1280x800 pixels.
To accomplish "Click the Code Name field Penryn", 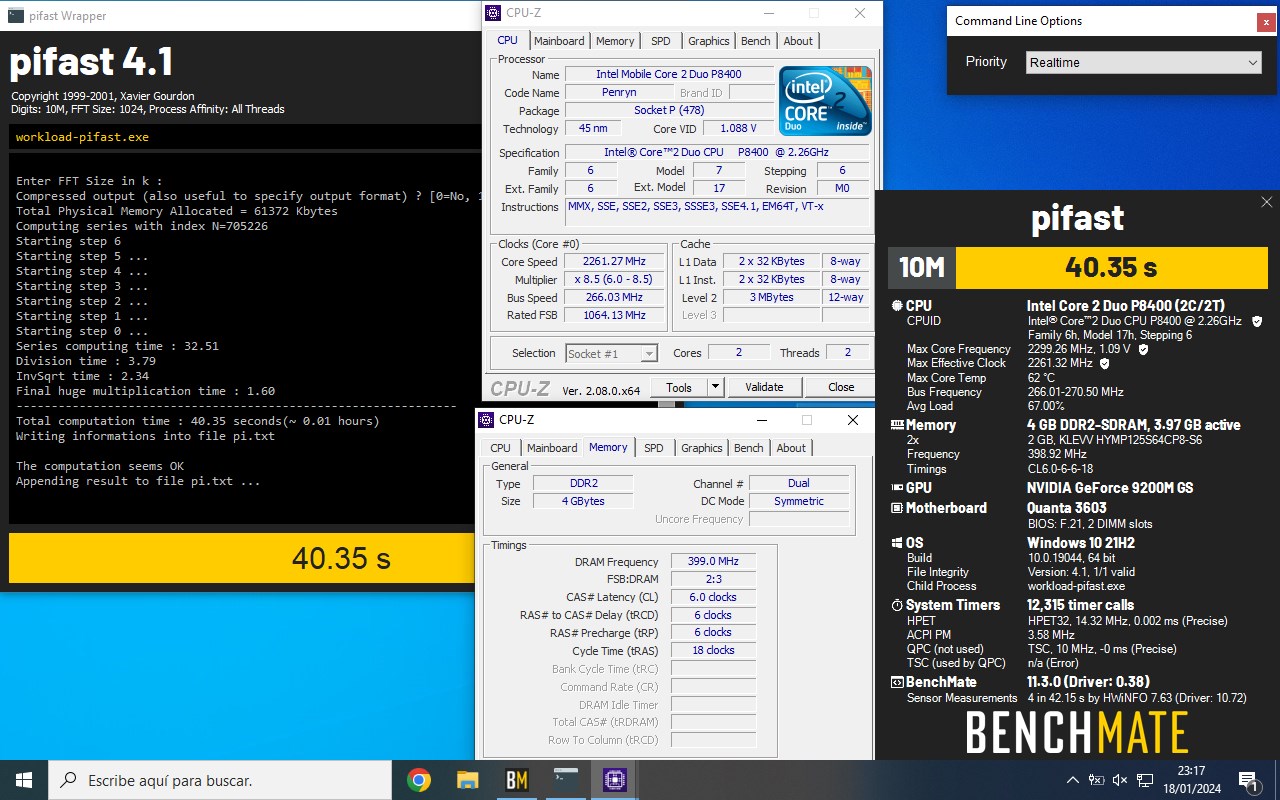I will pos(619,92).
